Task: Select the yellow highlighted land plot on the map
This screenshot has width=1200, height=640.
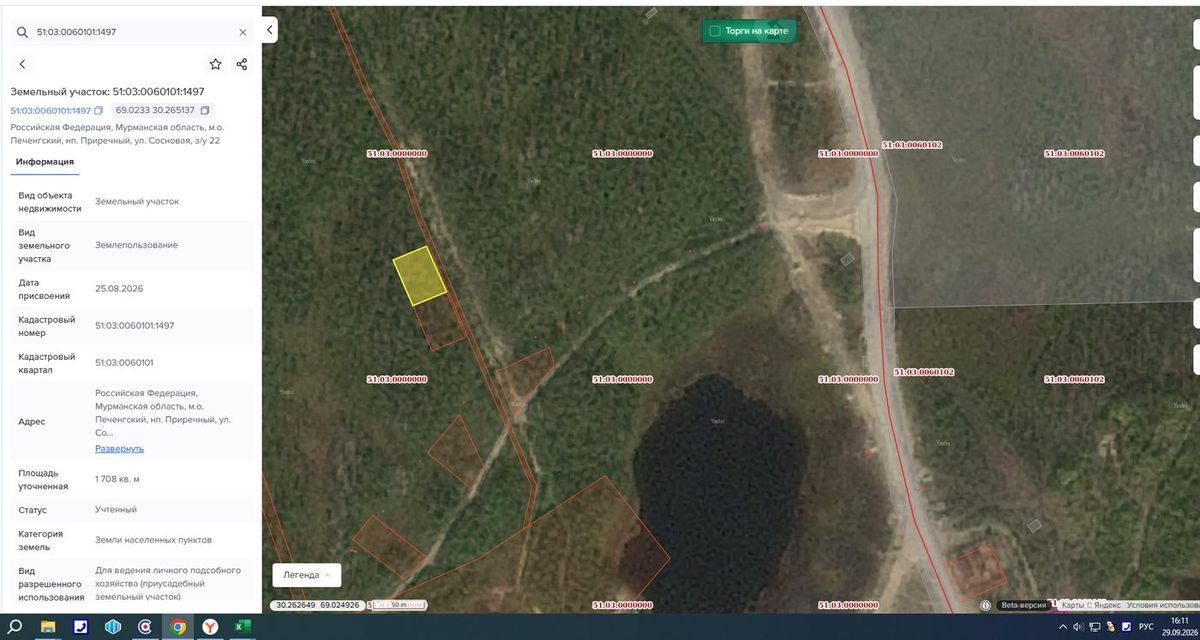Action: 419,275
